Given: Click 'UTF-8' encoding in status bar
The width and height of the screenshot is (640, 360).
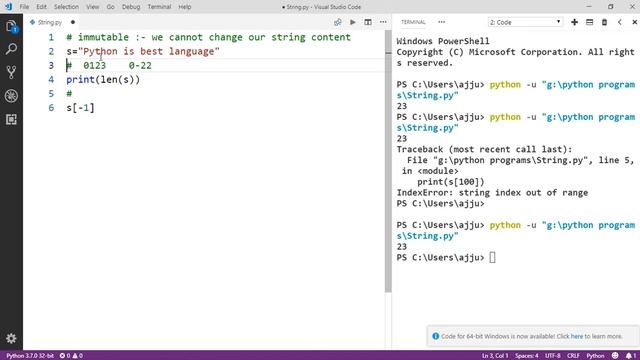Looking at the screenshot, I should coord(553,356).
